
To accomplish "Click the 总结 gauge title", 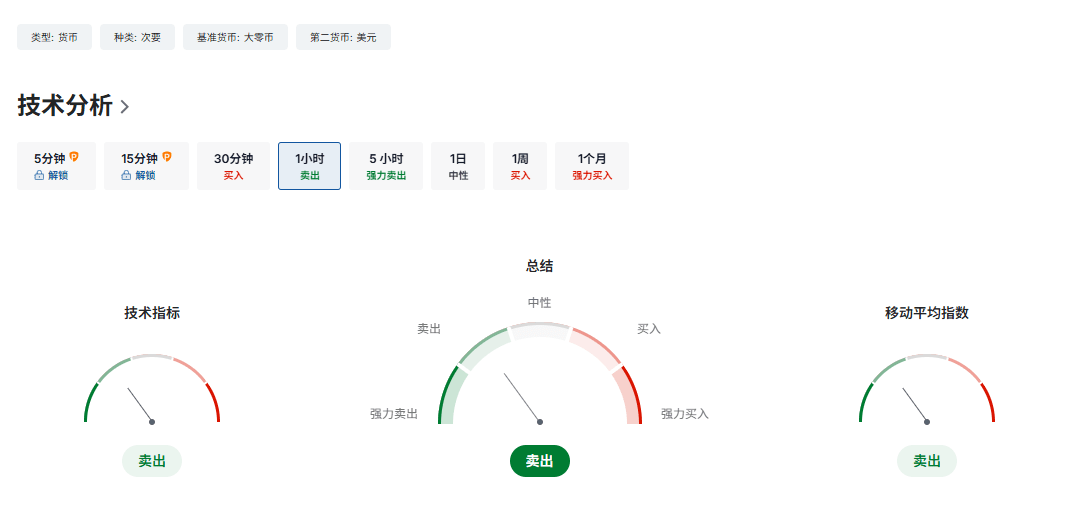I will pyautogui.click(x=540, y=266).
